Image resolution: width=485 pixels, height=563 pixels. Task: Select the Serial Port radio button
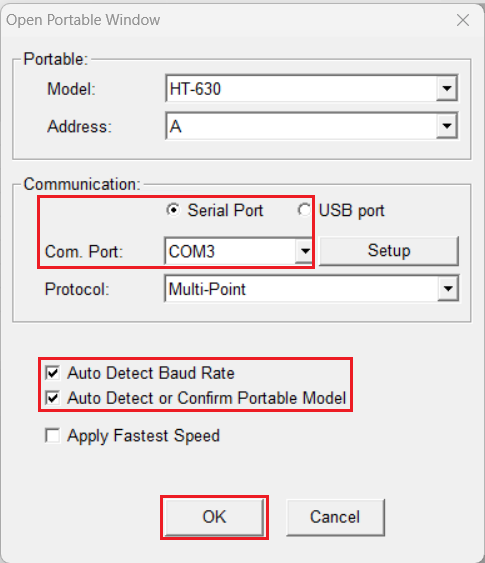pos(173,210)
